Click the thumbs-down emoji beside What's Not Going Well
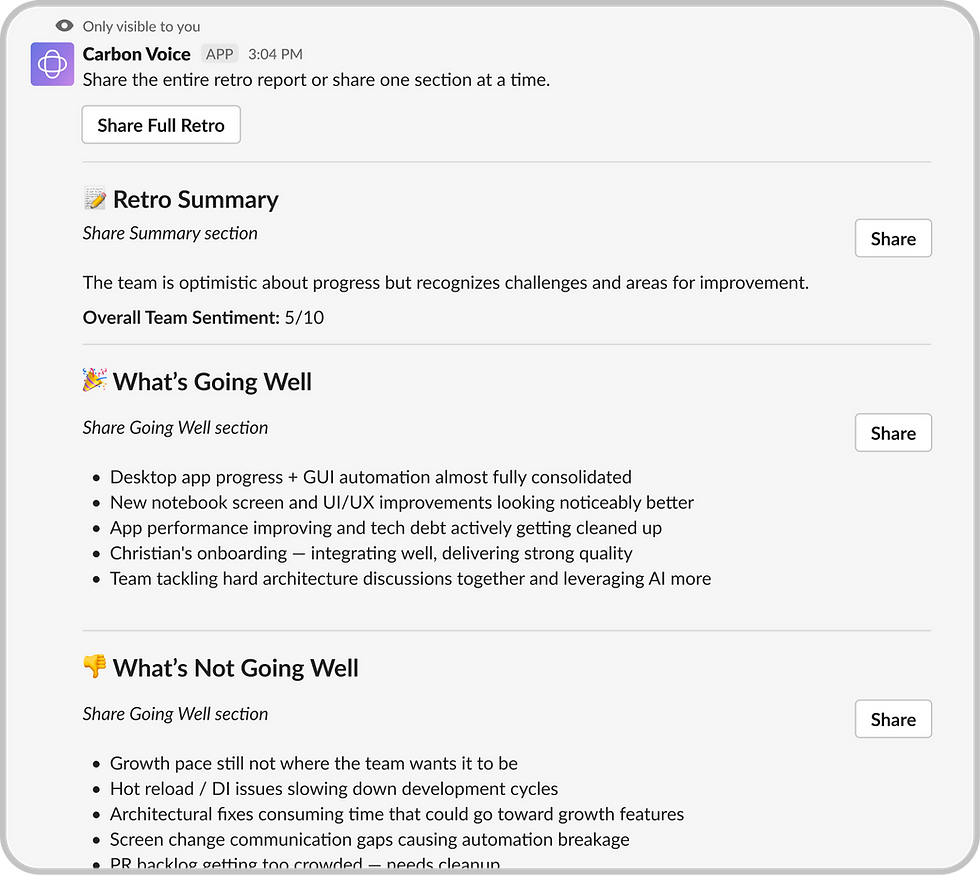980x875 pixels. [95, 667]
